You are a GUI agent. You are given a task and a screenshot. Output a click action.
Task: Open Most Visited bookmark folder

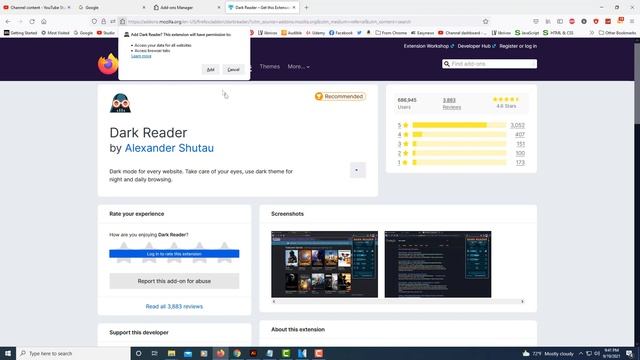click(55, 33)
